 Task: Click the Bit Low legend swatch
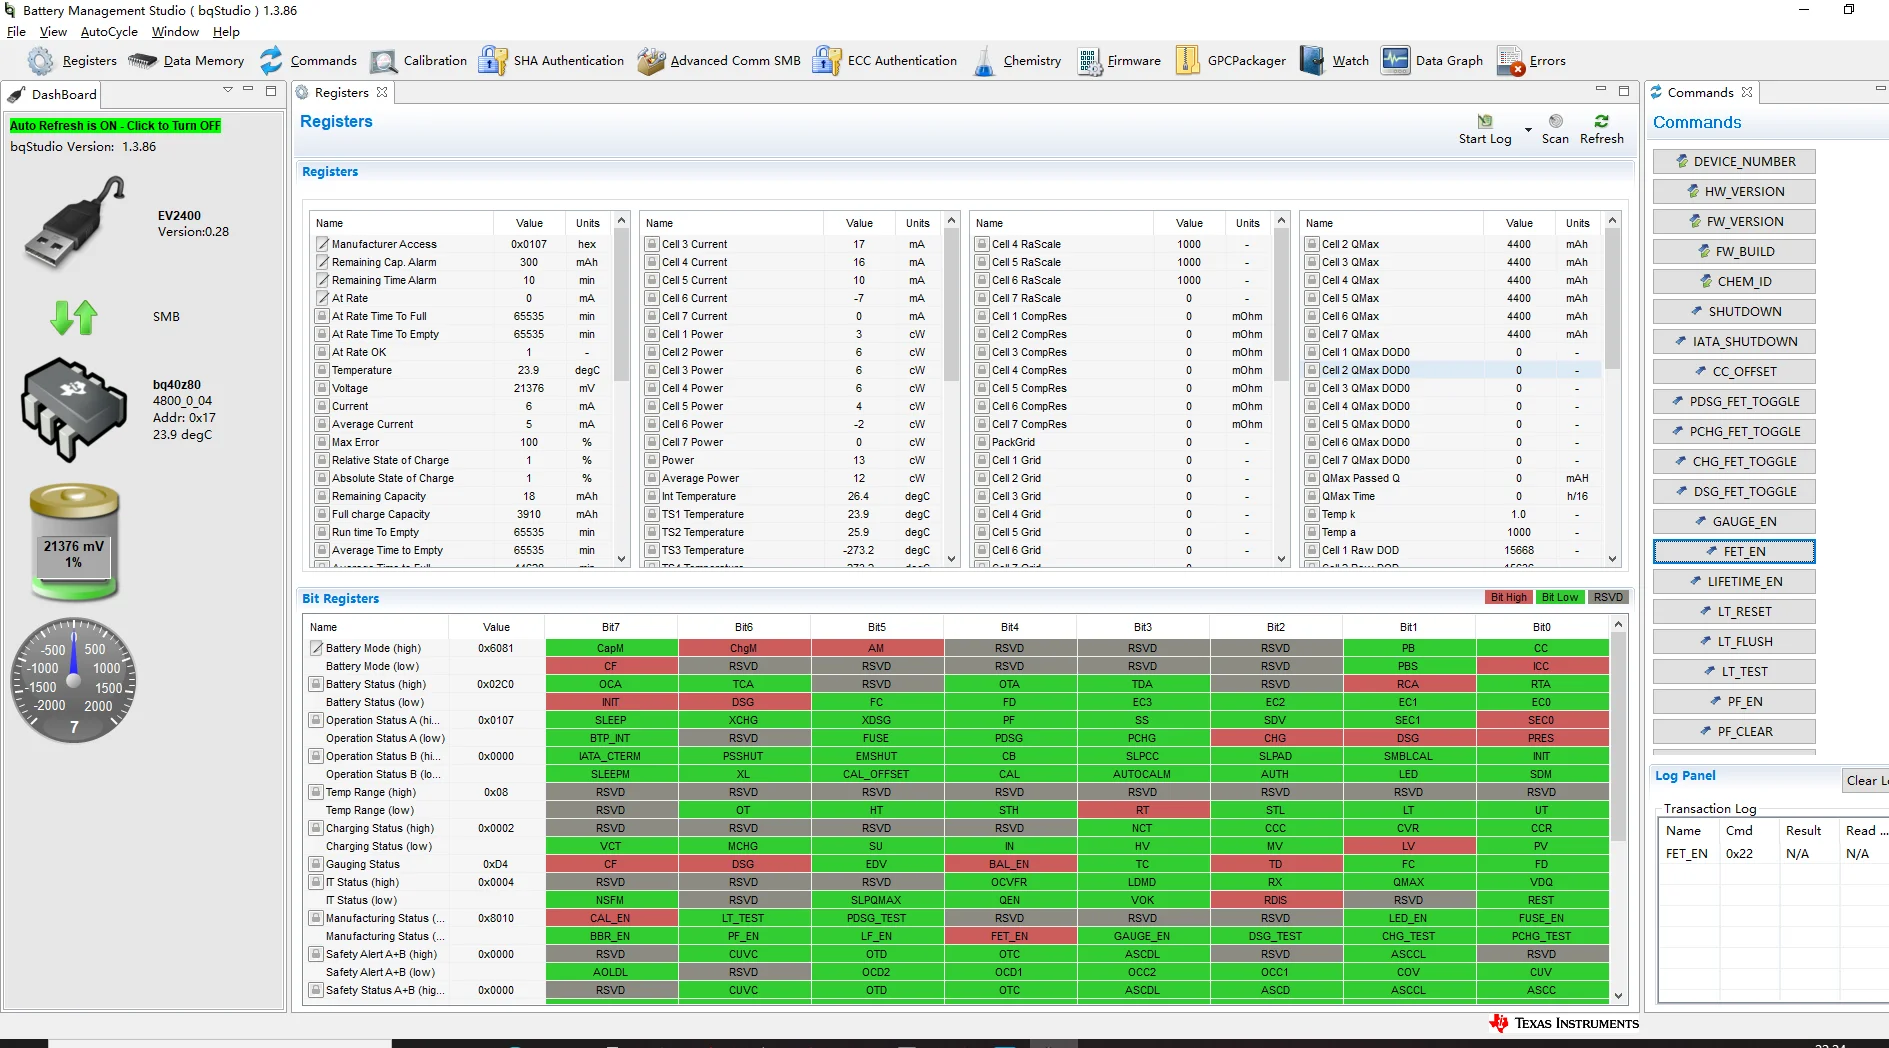coord(1560,598)
